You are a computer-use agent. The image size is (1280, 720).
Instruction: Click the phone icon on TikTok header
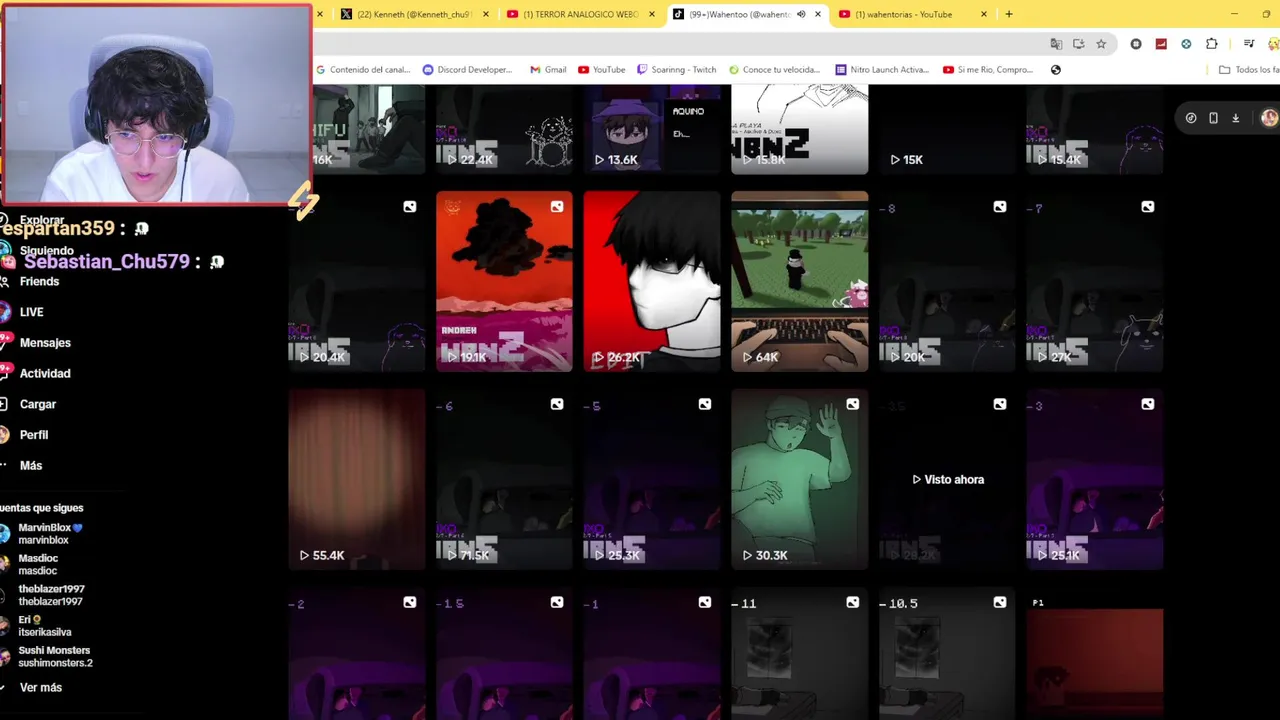point(1213,118)
